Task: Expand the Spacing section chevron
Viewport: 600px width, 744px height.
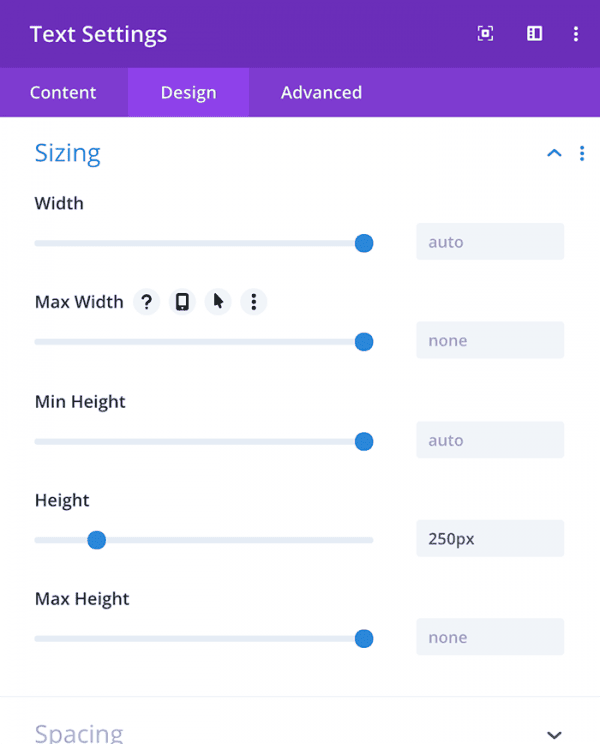Action: [554, 735]
